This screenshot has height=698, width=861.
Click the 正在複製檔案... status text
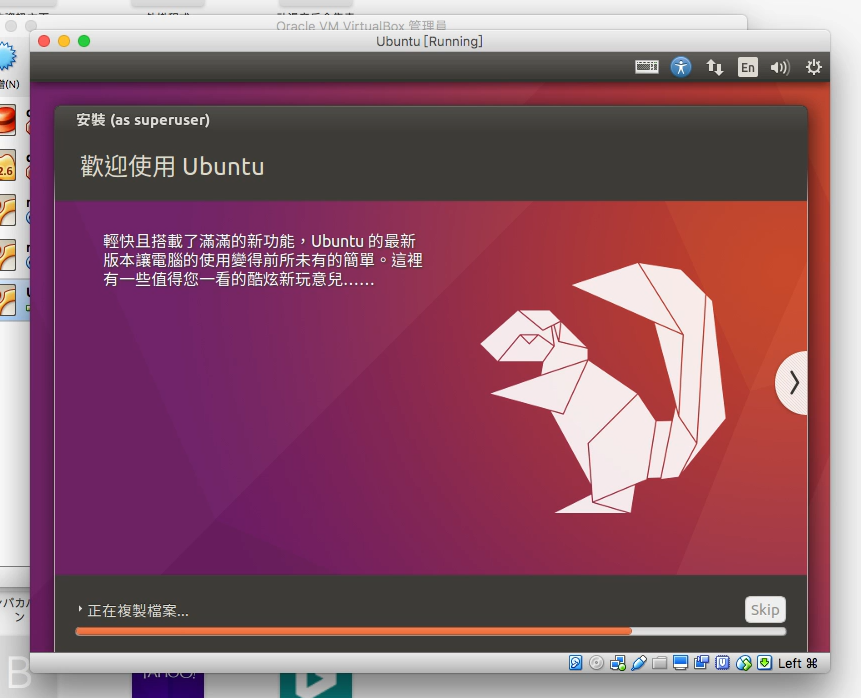point(138,611)
